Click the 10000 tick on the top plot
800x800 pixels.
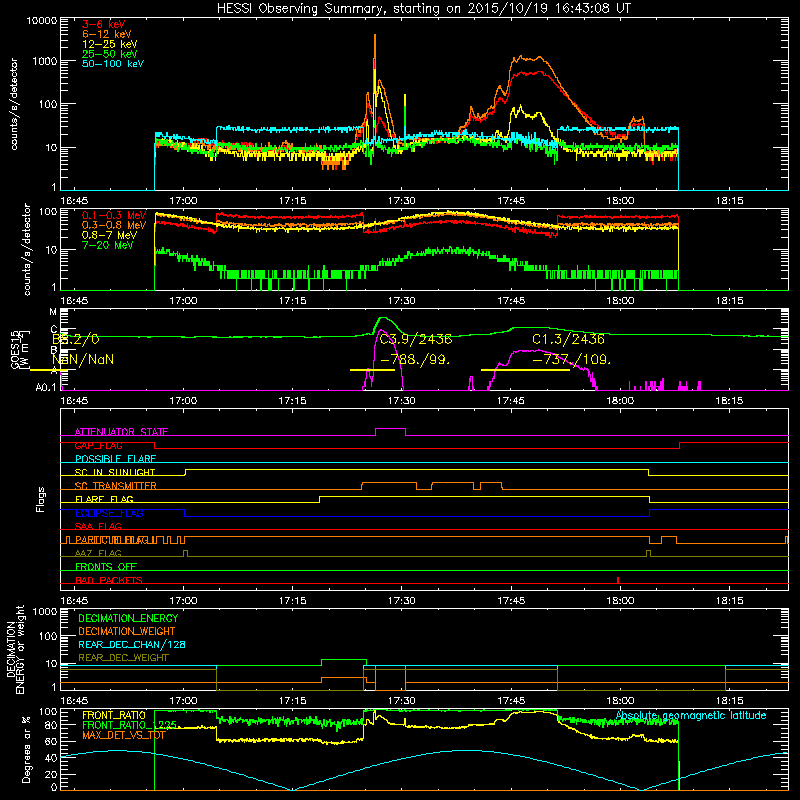point(42,20)
